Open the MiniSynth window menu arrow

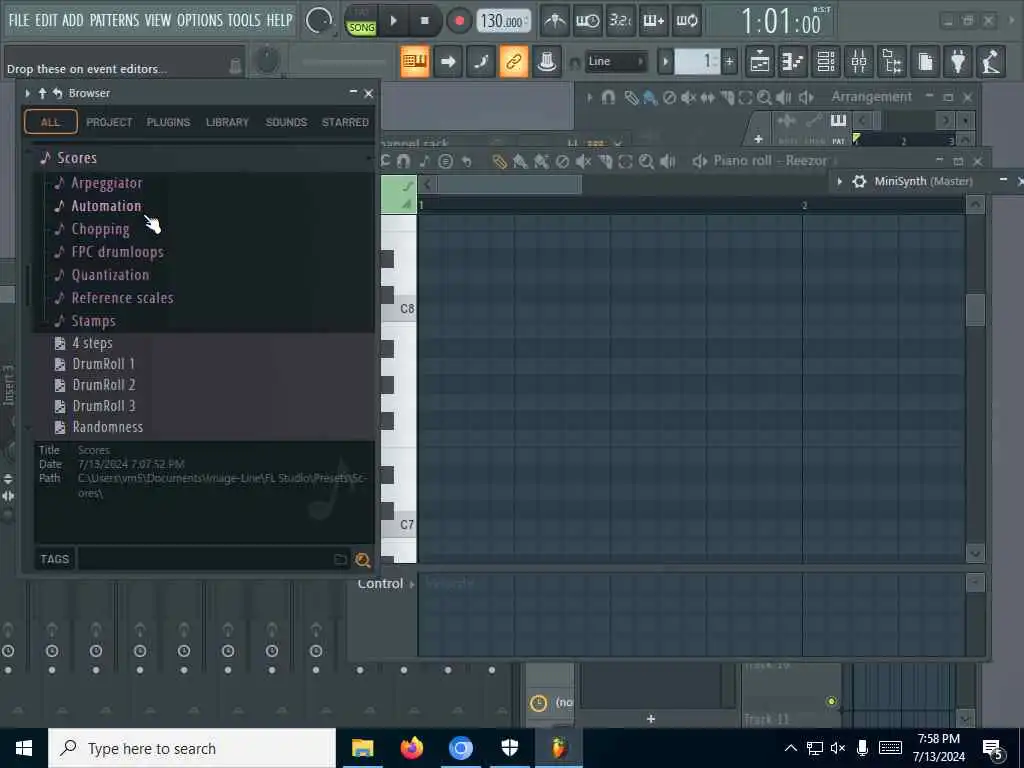(840, 182)
